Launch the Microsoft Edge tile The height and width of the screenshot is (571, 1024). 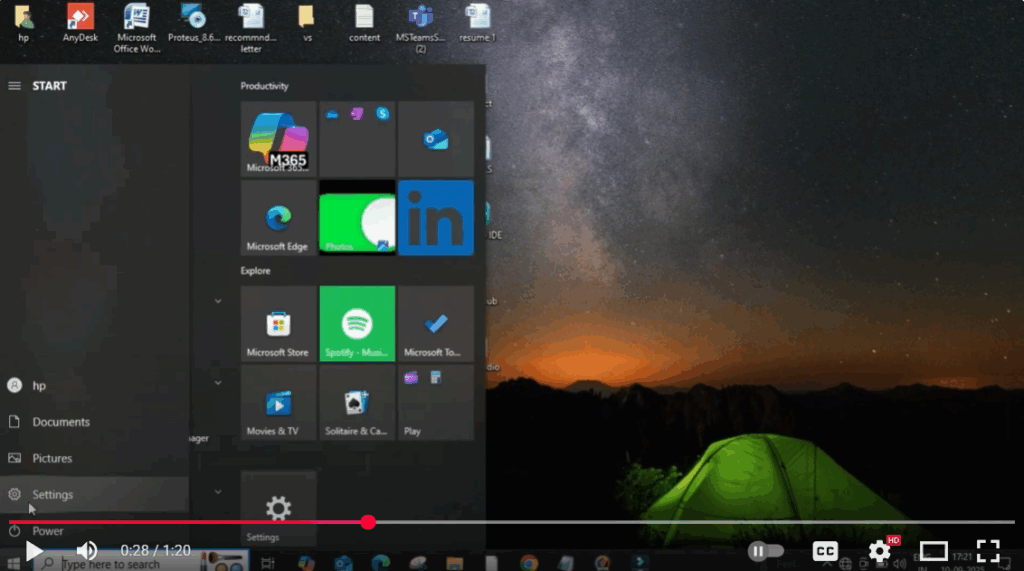point(278,218)
